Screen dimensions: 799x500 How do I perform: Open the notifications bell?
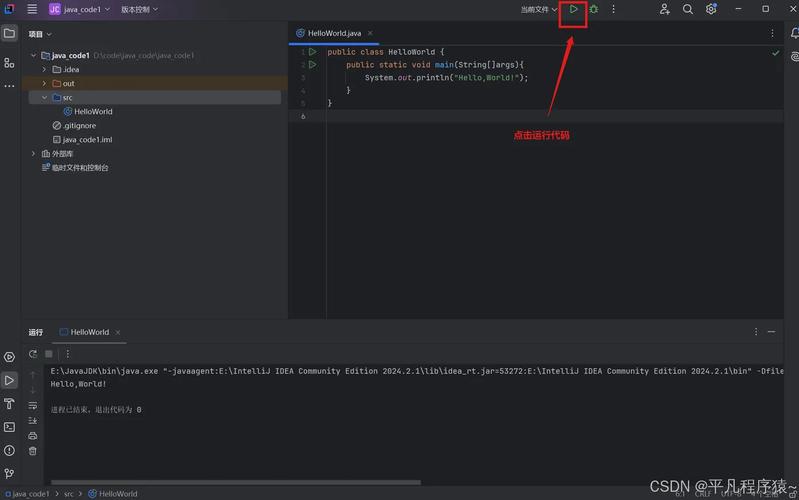[x=794, y=34]
